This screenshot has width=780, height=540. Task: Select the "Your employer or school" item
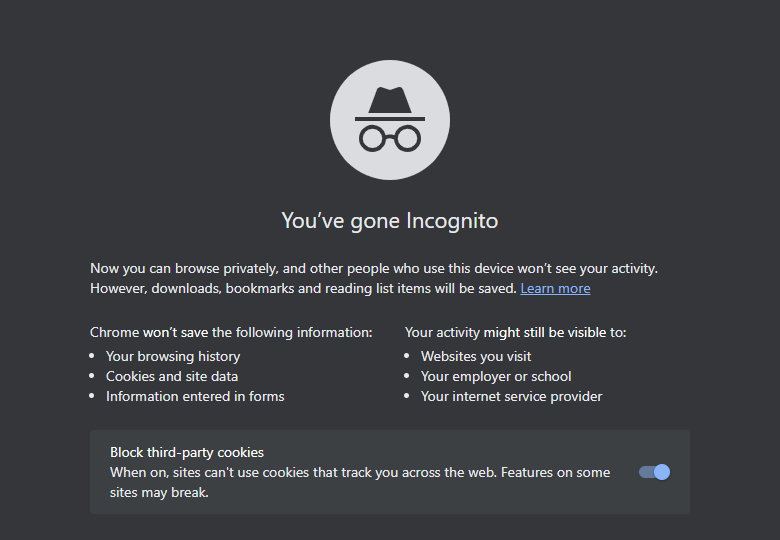(496, 376)
